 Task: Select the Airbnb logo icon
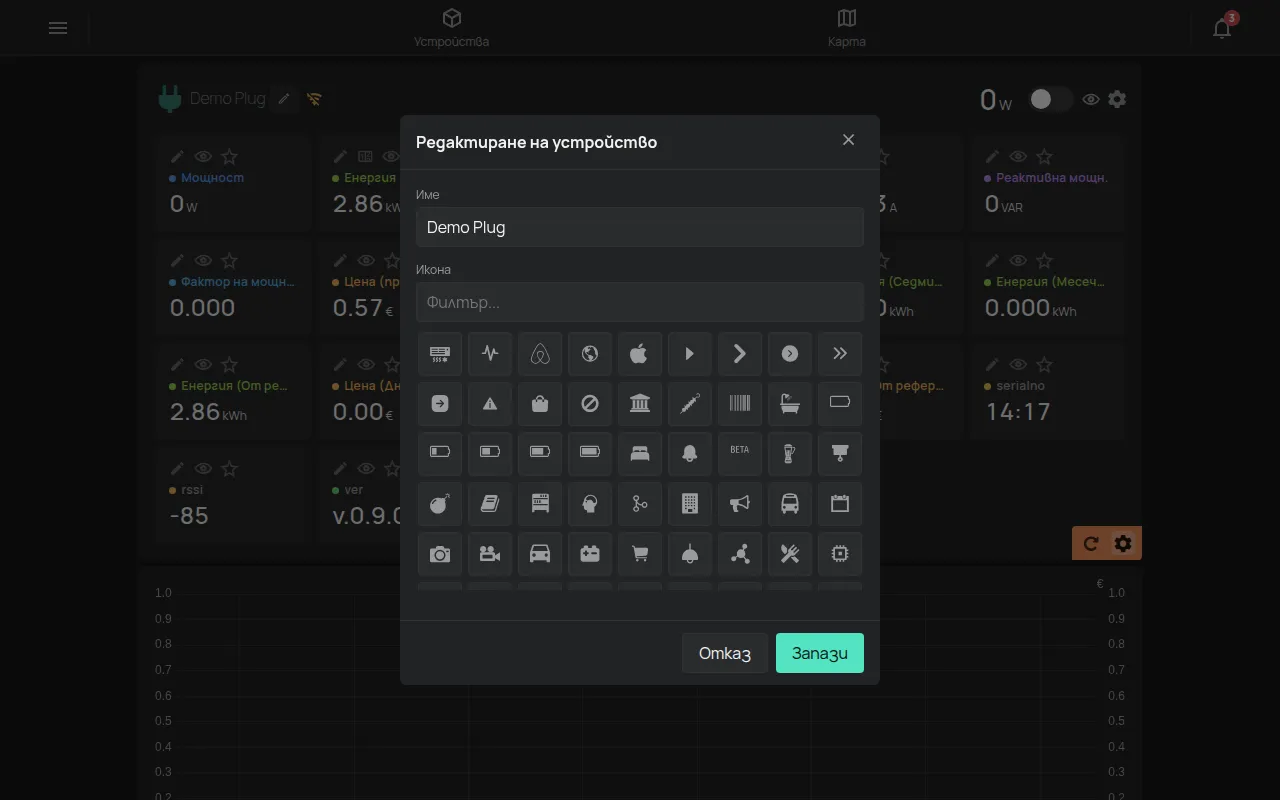coord(540,353)
